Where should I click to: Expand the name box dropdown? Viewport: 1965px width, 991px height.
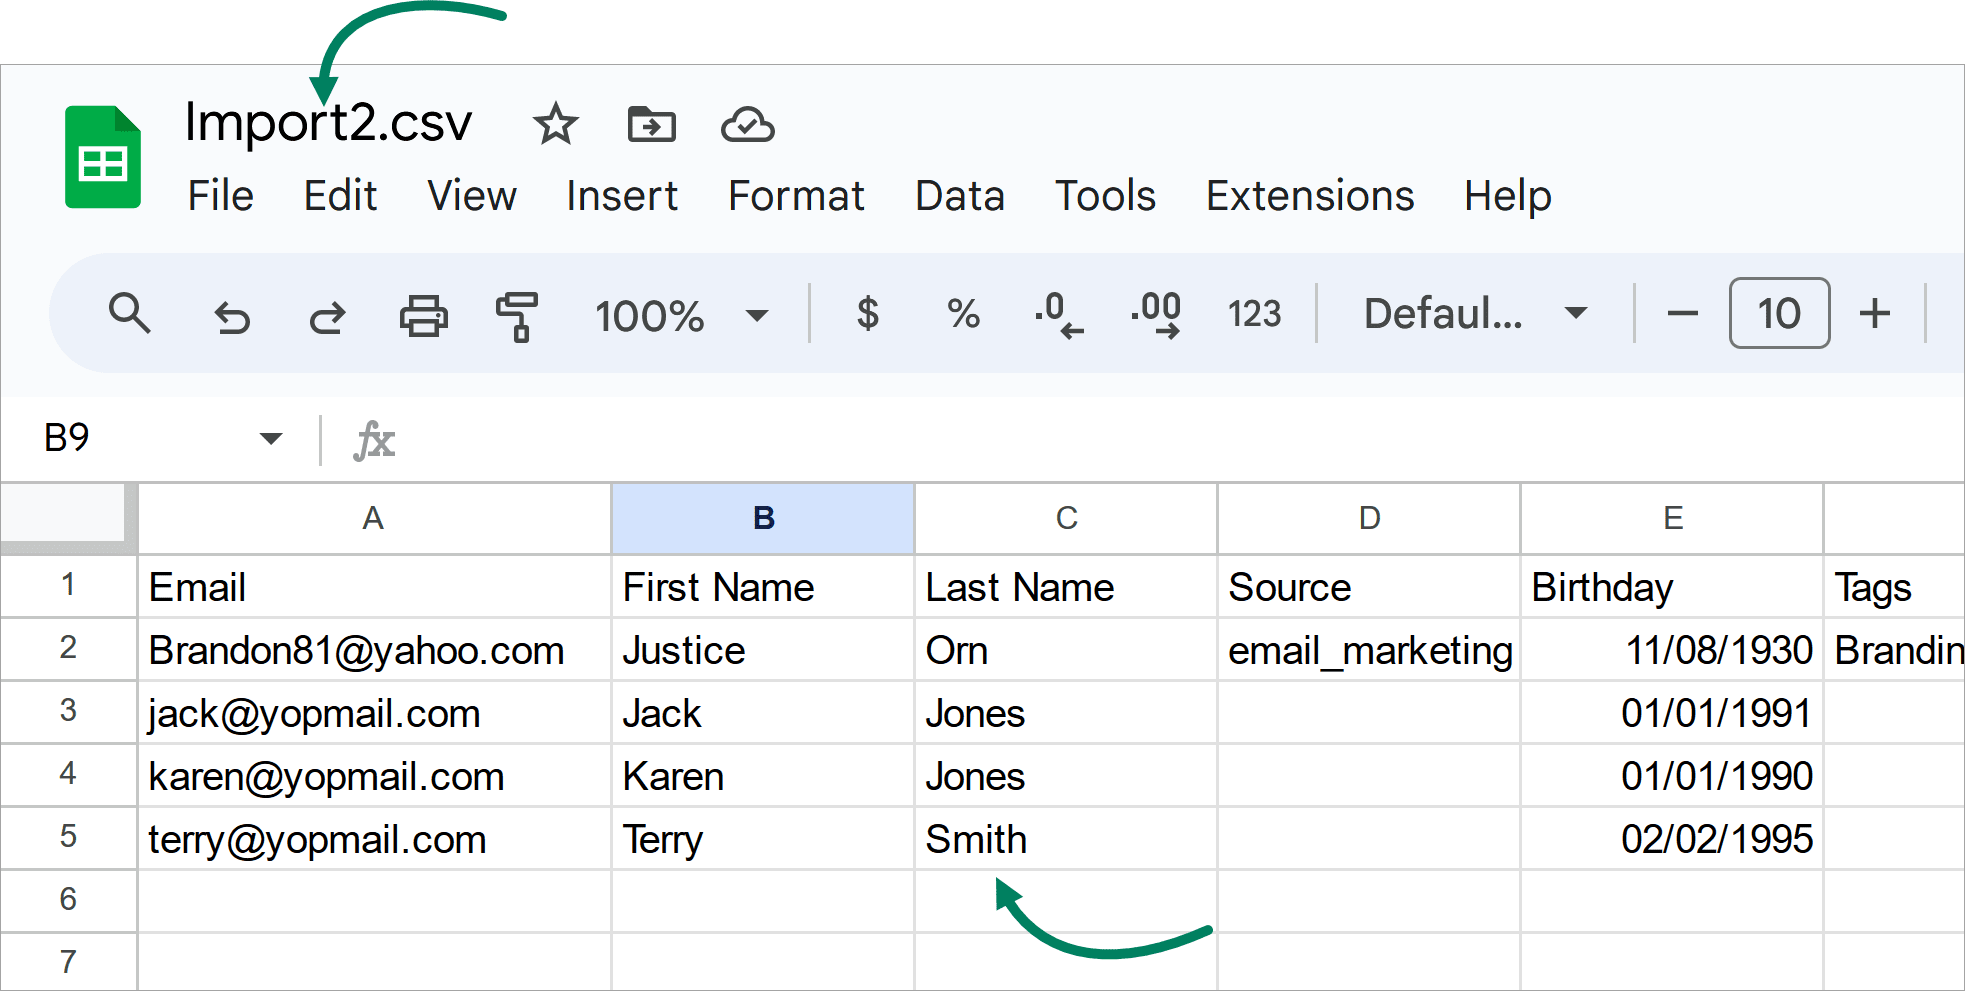271,438
